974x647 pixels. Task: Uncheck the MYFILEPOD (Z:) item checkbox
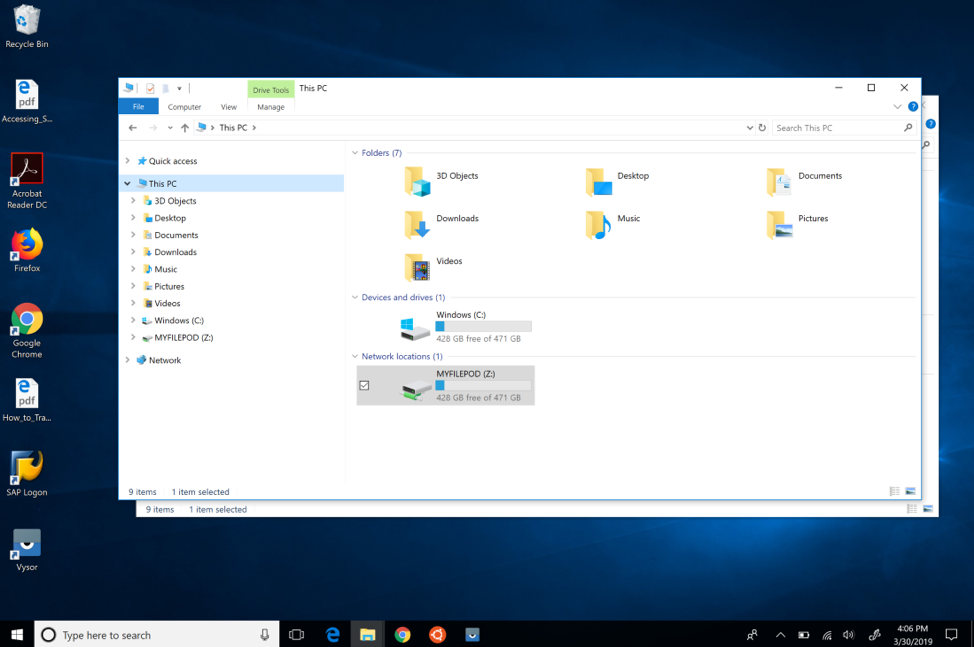365,386
